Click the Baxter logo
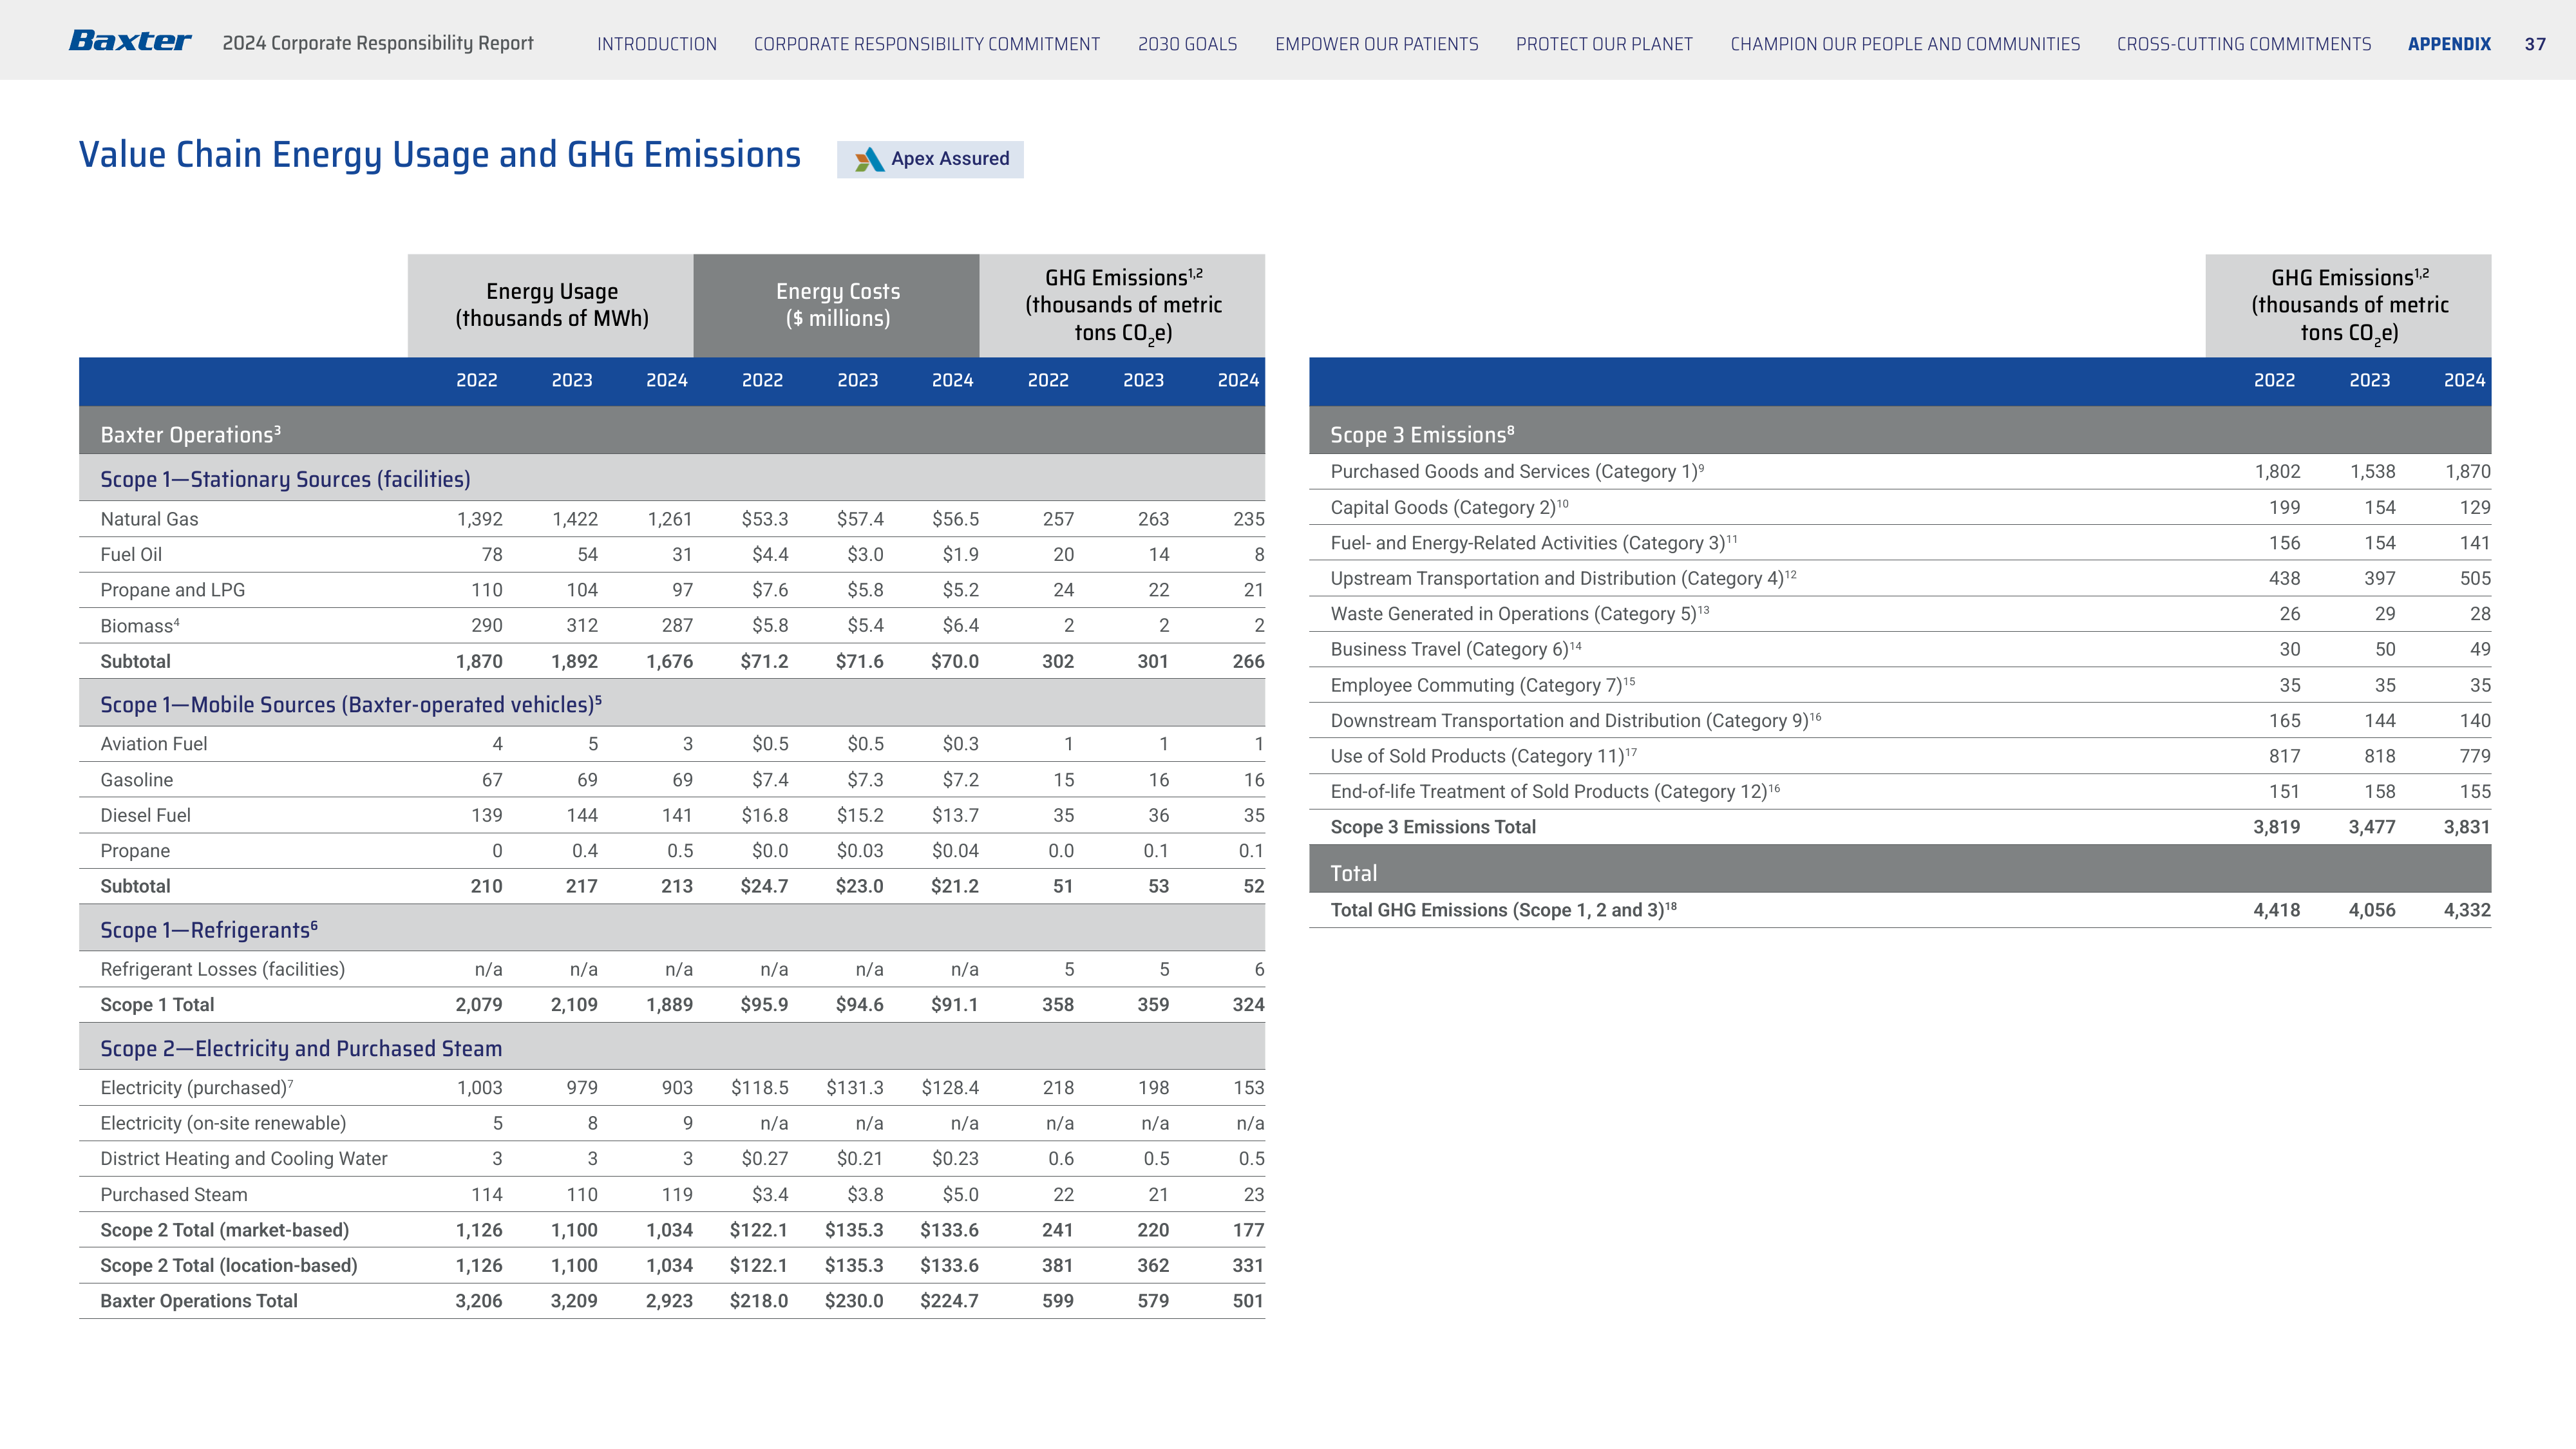 130,41
